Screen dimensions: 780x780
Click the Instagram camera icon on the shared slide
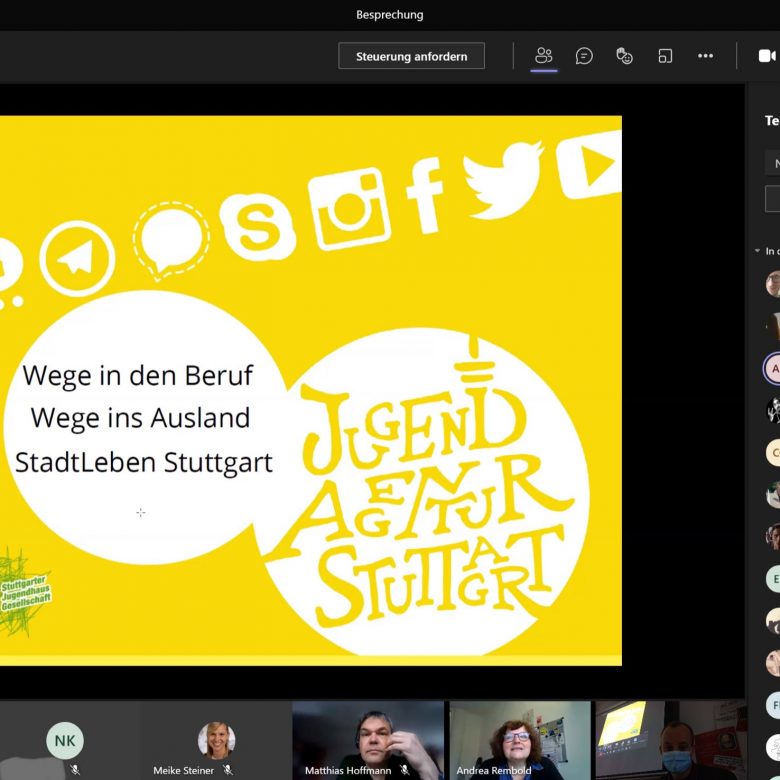pyautogui.click(x=349, y=209)
